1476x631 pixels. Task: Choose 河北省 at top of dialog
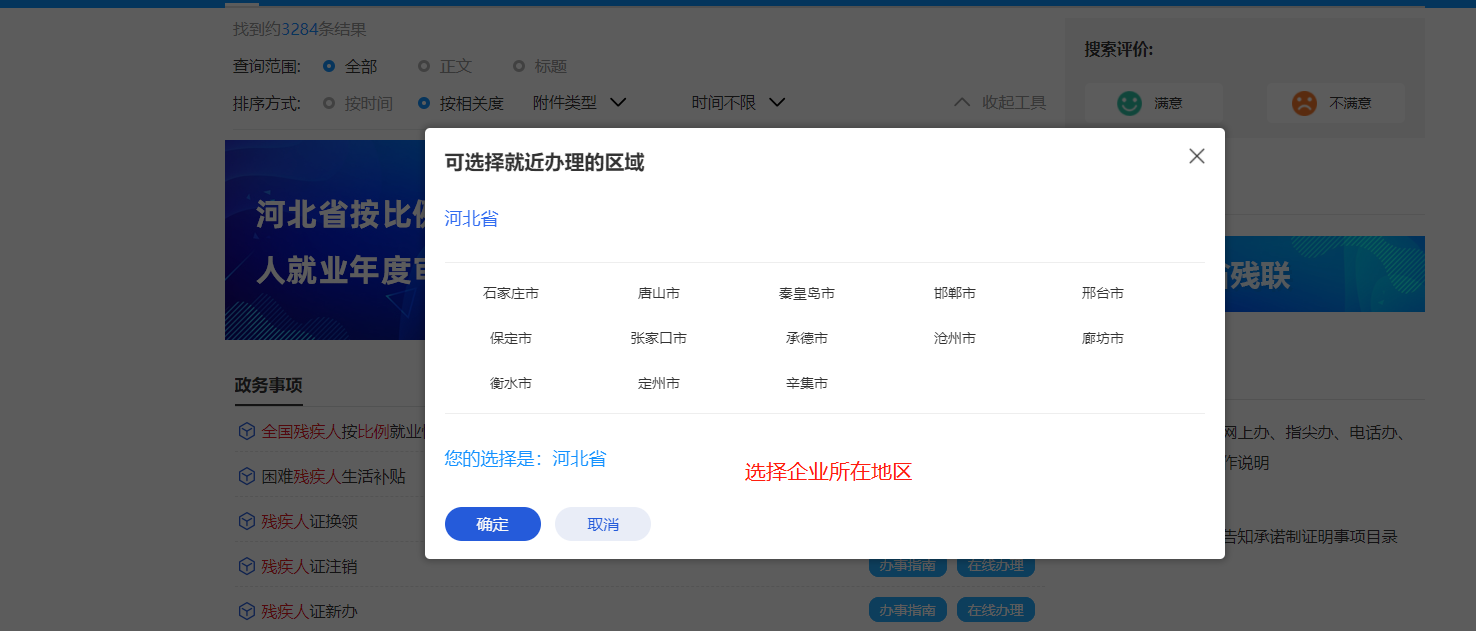[x=471, y=218]
